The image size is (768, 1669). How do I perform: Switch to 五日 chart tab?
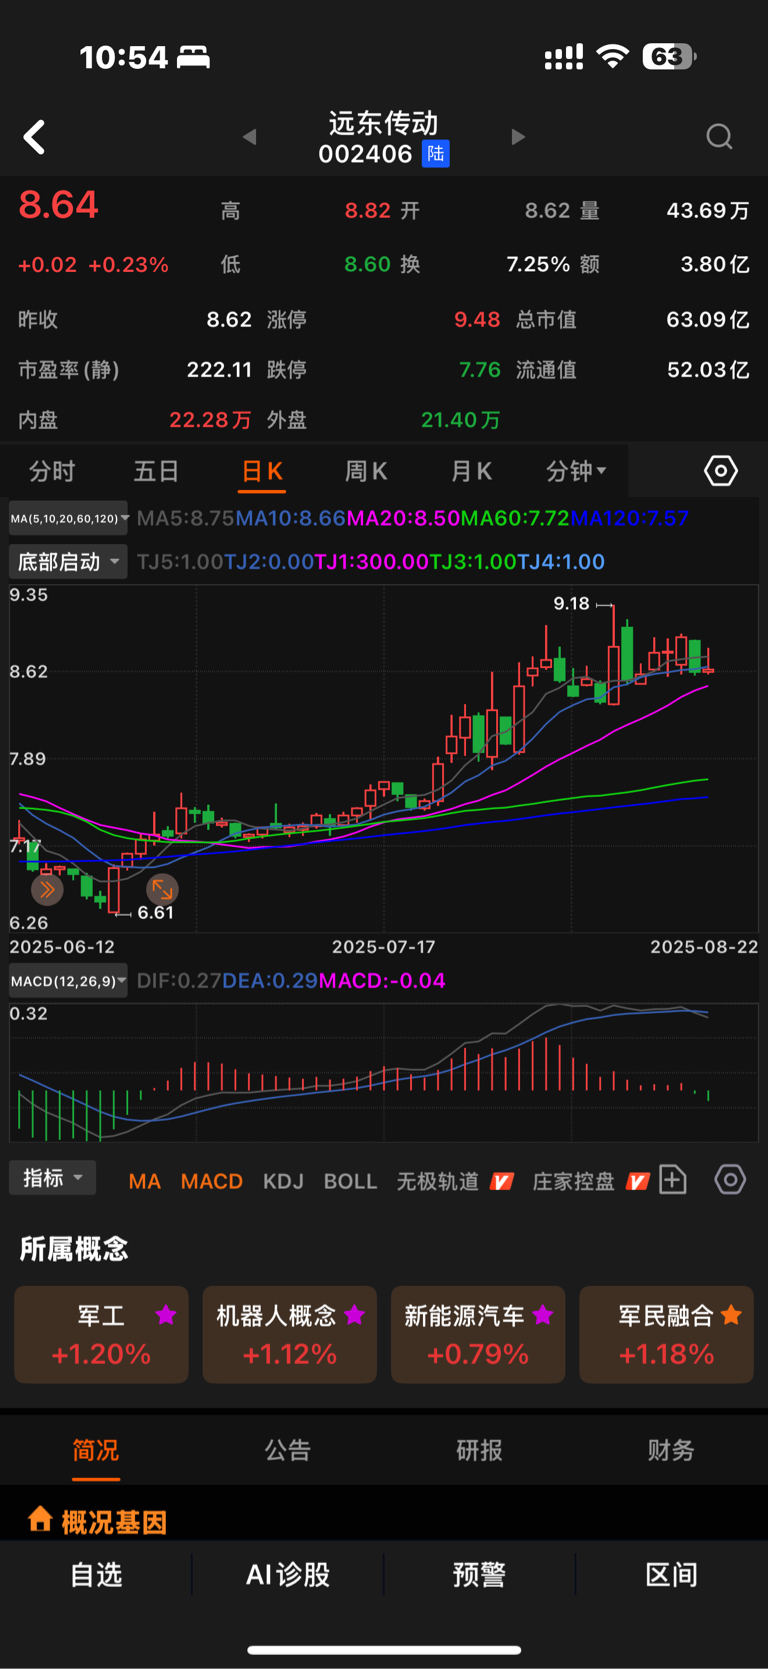pos(156,471)
